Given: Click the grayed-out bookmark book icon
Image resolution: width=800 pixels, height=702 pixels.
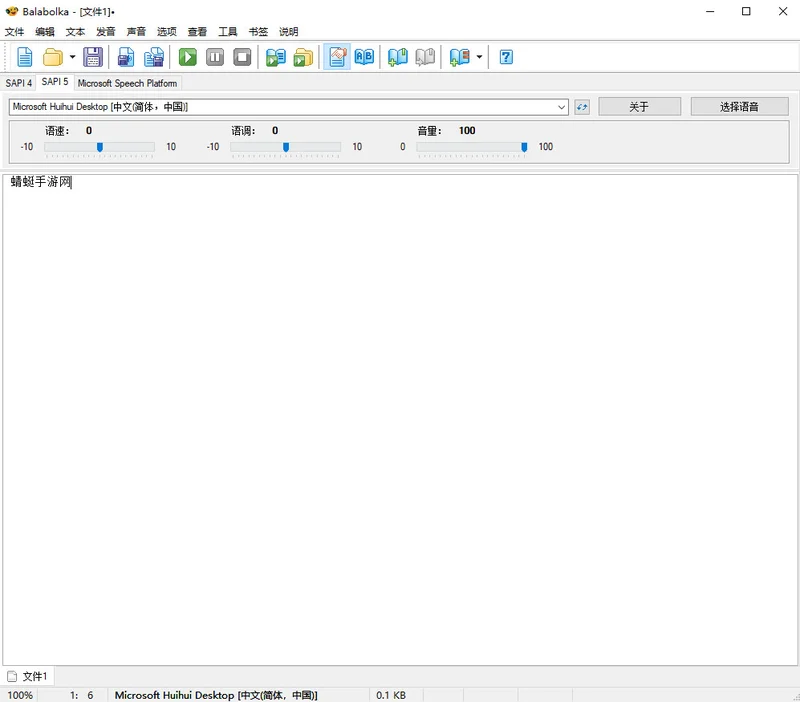Looking at the screenshot, I should (425, 57).
